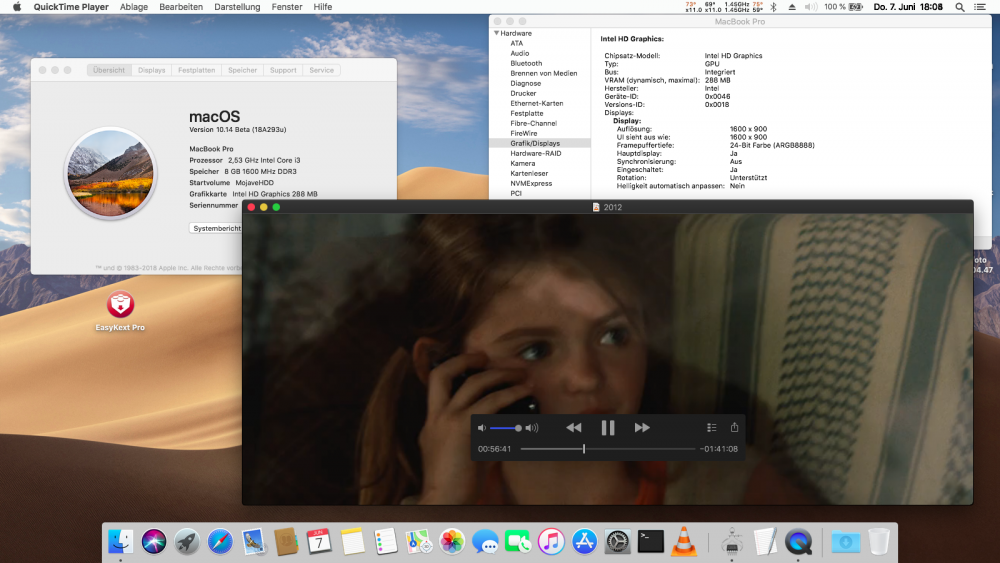Open iTunes from the Dock
1000x563 pixels.
click(551, 542)
